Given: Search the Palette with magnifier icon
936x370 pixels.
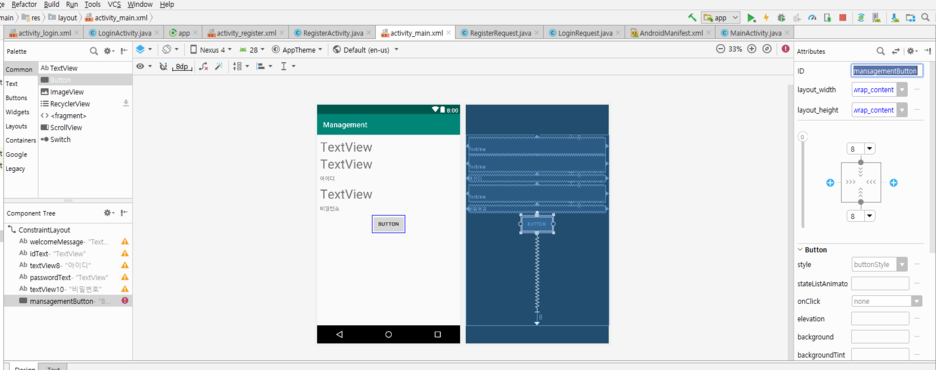Looking at the screenshot, I should 94,51.
